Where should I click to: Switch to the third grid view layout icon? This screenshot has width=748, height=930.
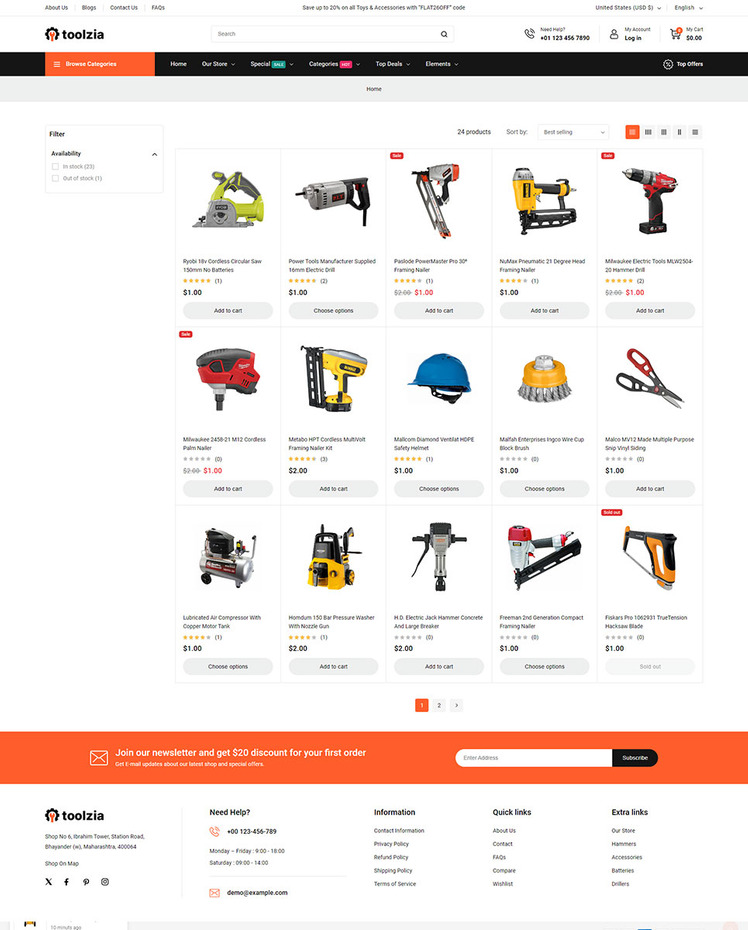point(664,132)
